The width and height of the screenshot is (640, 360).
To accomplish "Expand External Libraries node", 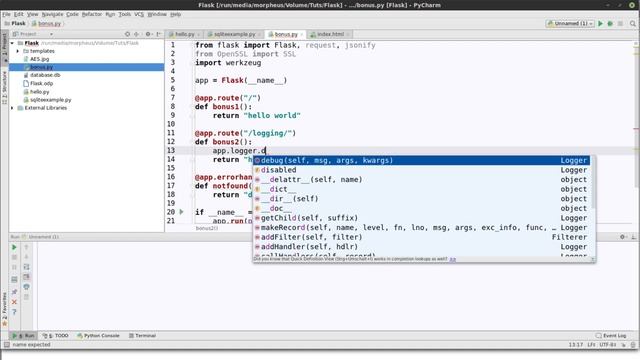I will pyautogui.click(x=12, y=108).
